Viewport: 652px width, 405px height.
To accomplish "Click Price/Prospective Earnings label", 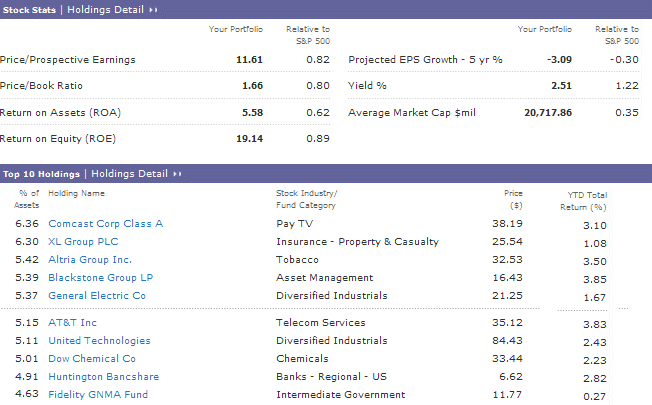I will (x=68, y=60).
